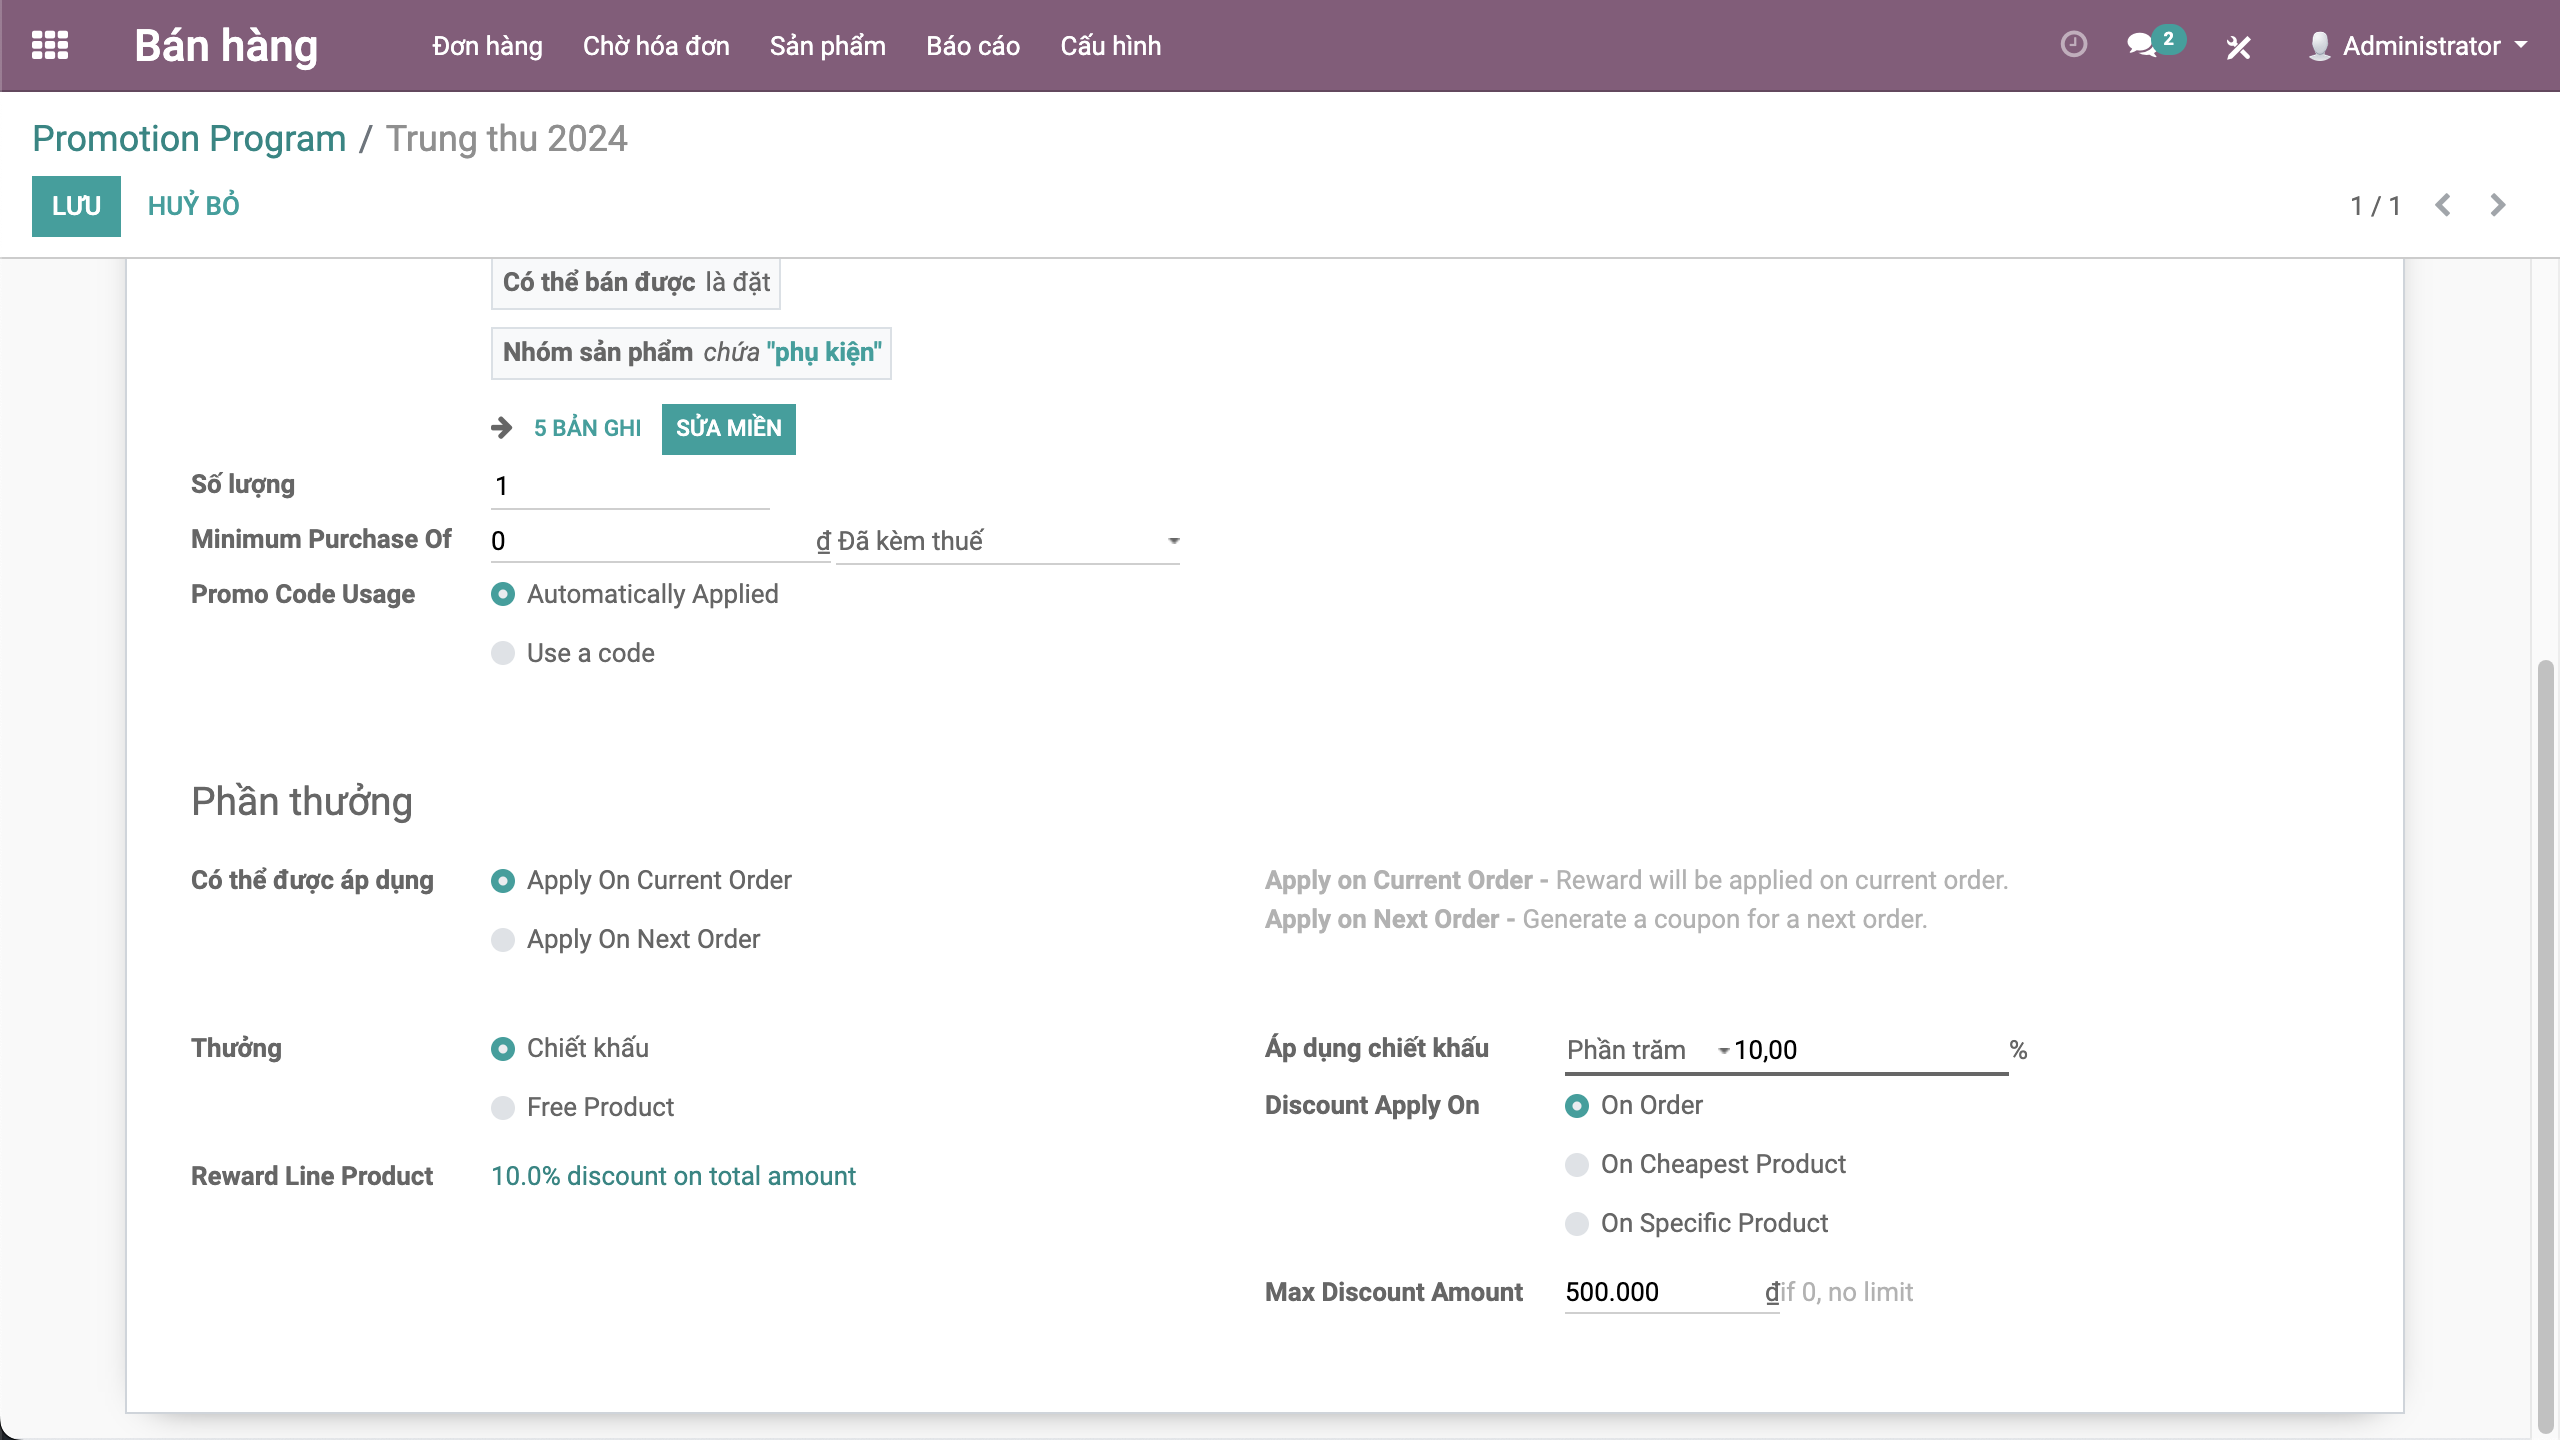Open the apps grid menu icon
This screenshot has height=1440, width=2560.
coord(50,45)
